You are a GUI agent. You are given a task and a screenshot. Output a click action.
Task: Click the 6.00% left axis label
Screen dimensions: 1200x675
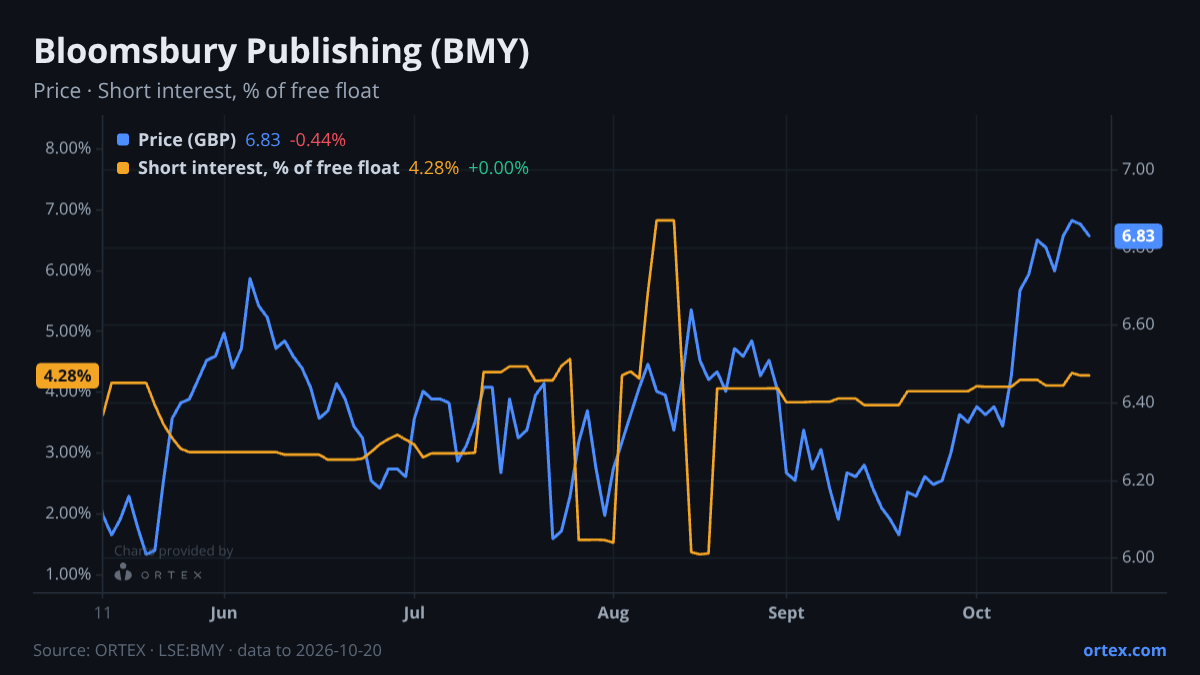67,270
